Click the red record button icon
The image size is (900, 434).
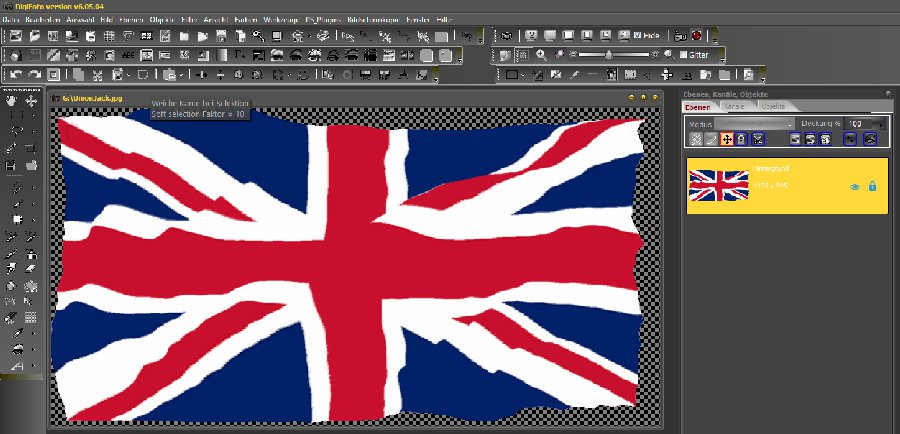coord(696,36)
